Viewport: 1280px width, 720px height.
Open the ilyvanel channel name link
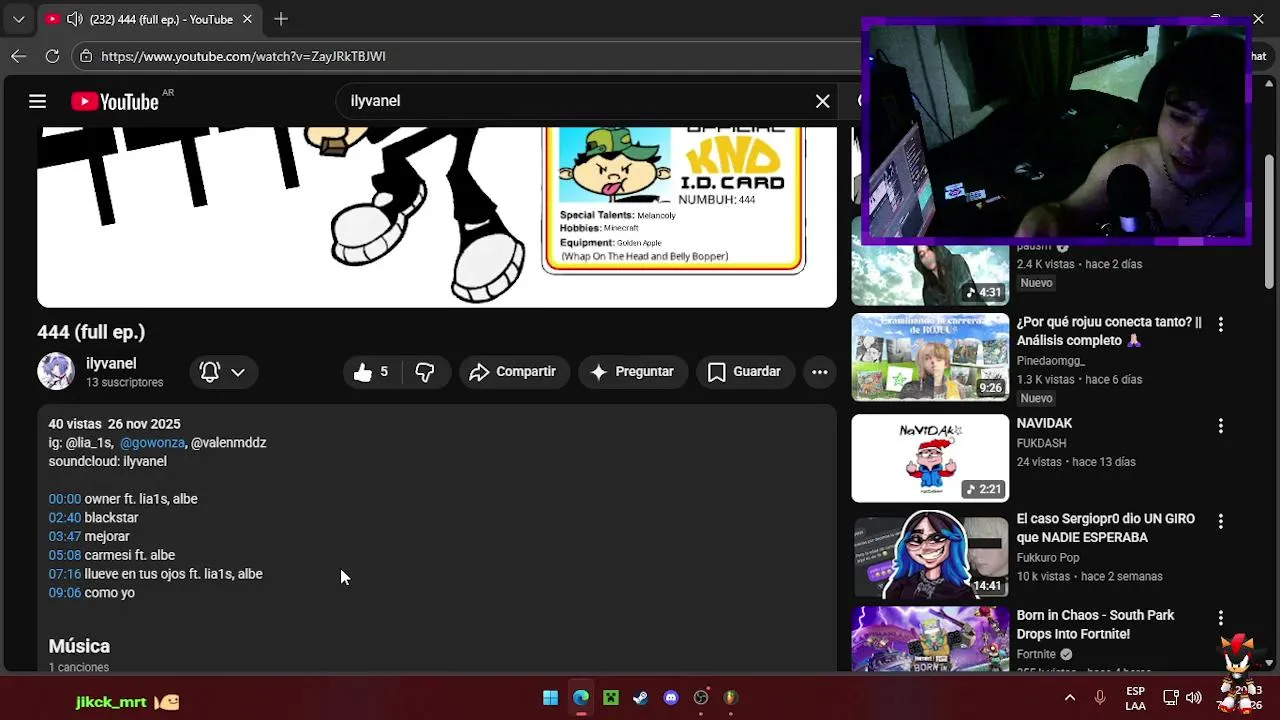coord(111,364)
